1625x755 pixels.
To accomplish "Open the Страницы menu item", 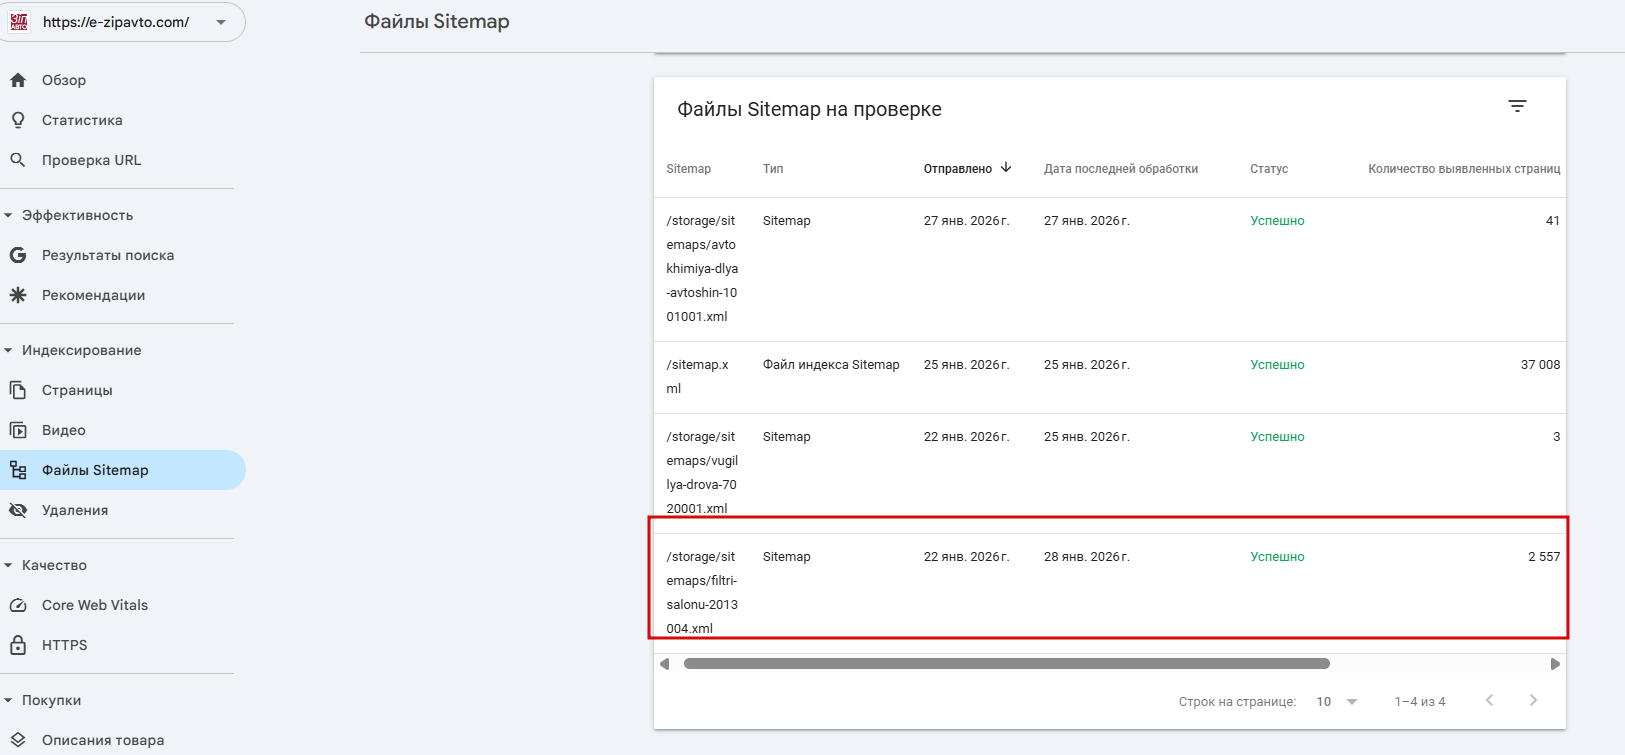I will pyautogui.click(x=77, y=390).
